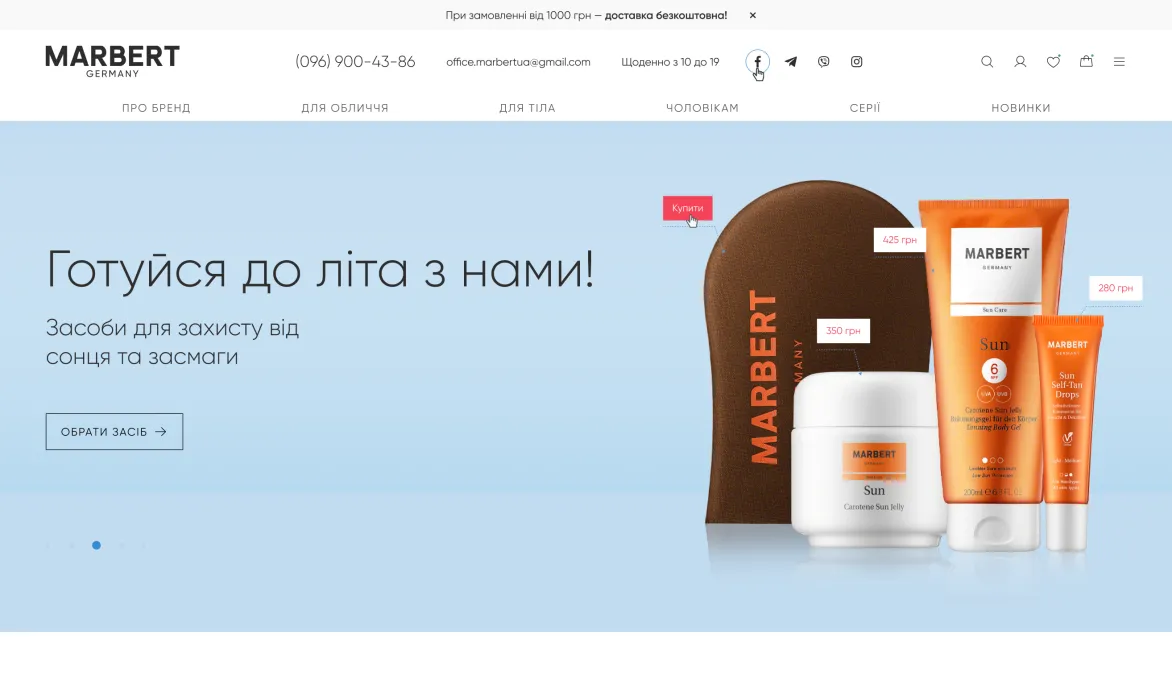
Task: Click the Sun Self-Tan Drops tube
Action: pyautogui.click(x=1067, y=433)
